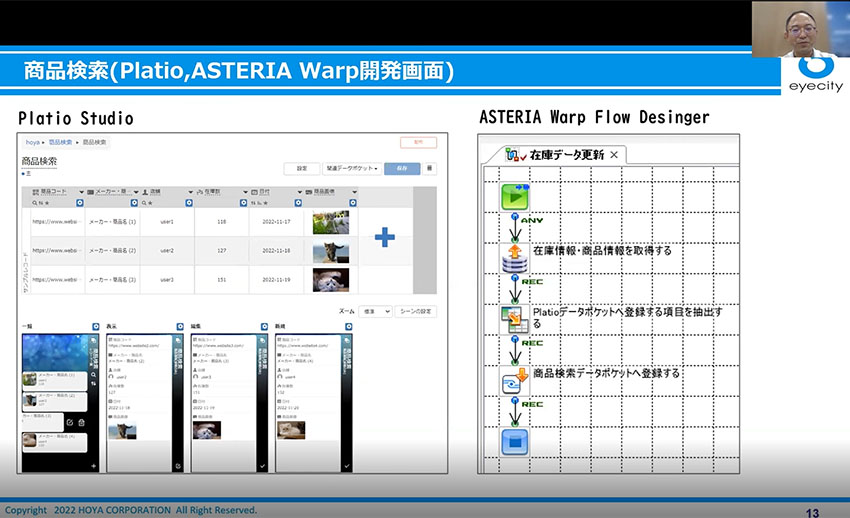Image resolution: width=850 pixels, height=518 pixels.
Task: Select the 商品検索データポケットへ登録する Platio component icon
Action: pyautogui.click(x=514, y=381)
